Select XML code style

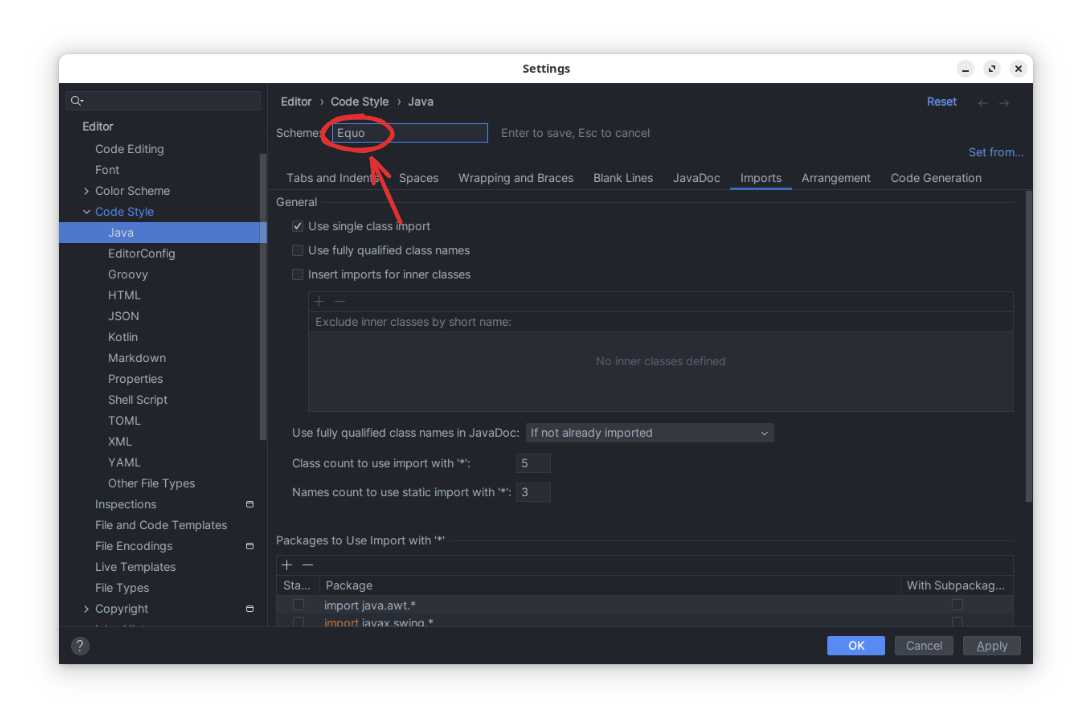[120, 442]
